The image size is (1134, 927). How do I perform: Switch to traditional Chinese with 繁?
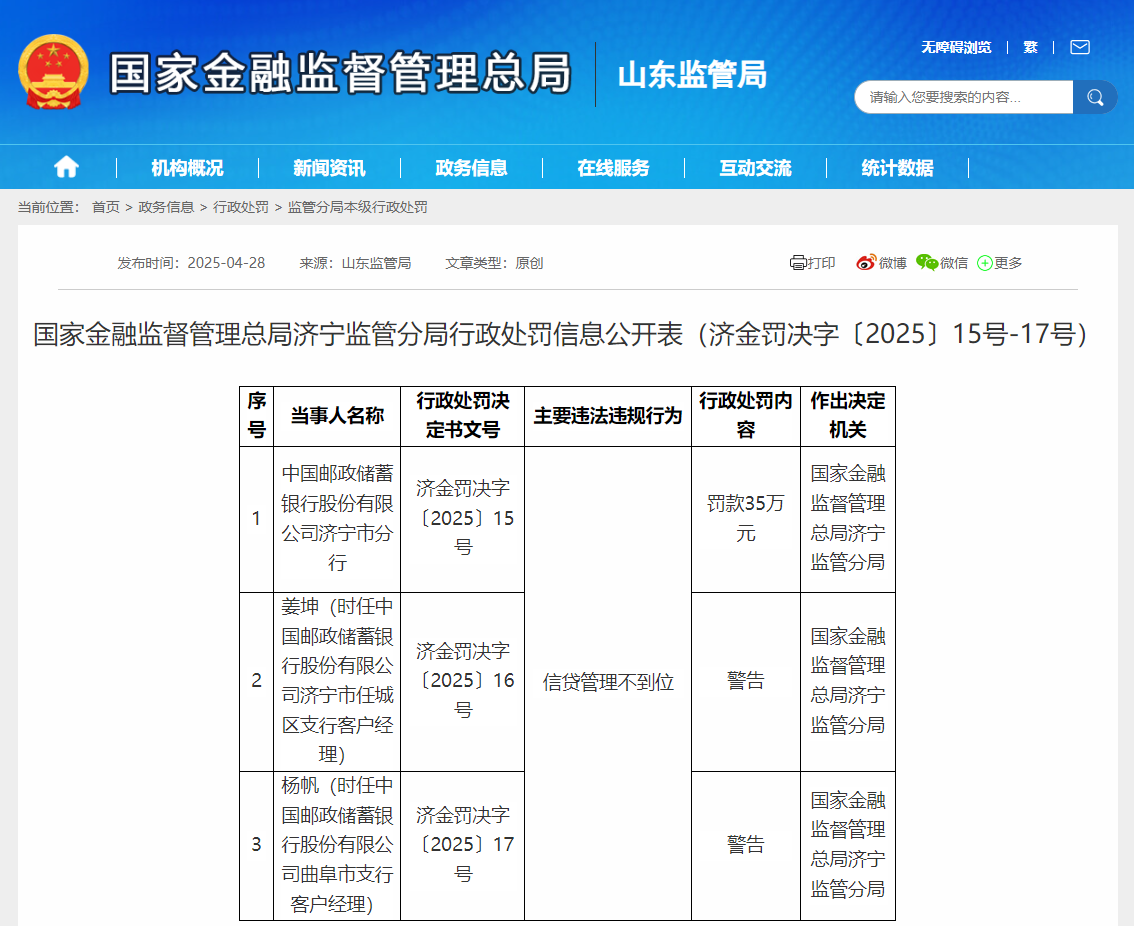click(x=1031, y=48)
